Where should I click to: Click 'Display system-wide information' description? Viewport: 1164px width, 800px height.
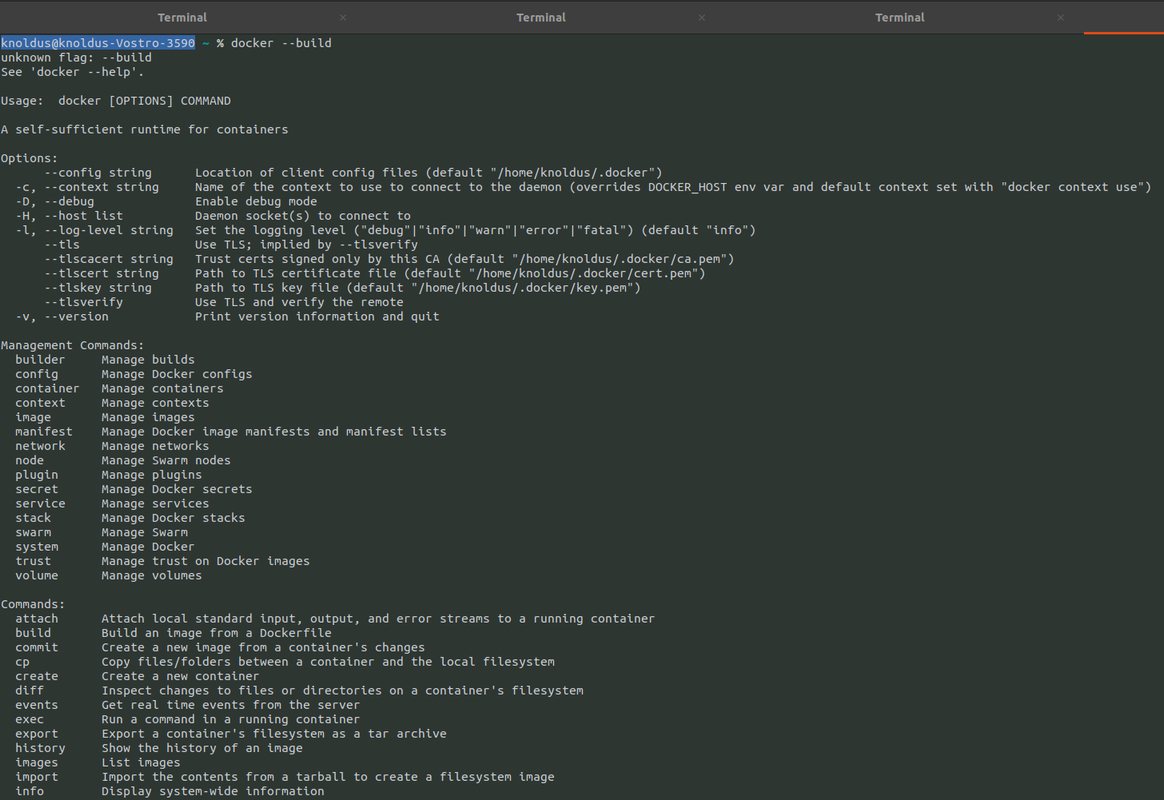tap(213, 791)
